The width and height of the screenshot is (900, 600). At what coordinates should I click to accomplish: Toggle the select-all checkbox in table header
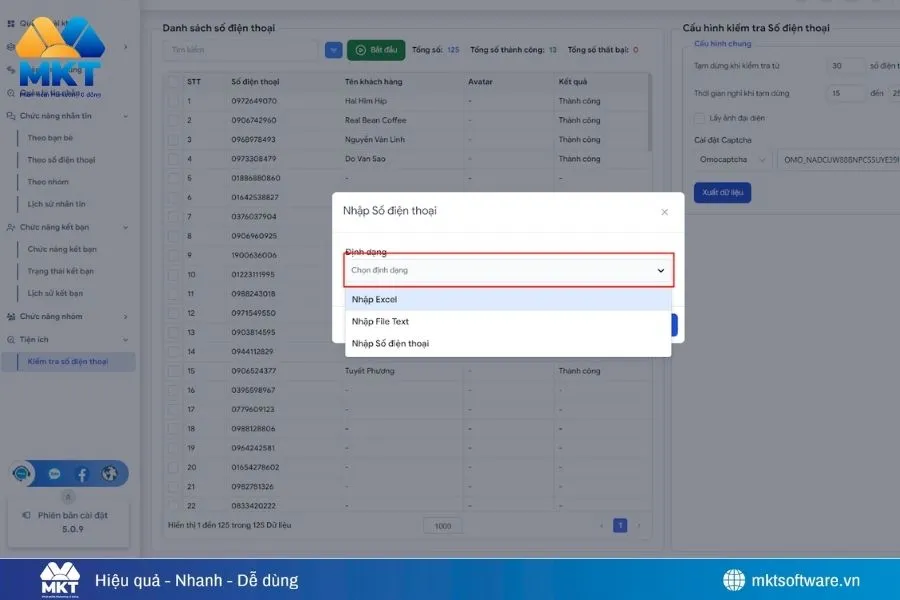coord(174,82)
